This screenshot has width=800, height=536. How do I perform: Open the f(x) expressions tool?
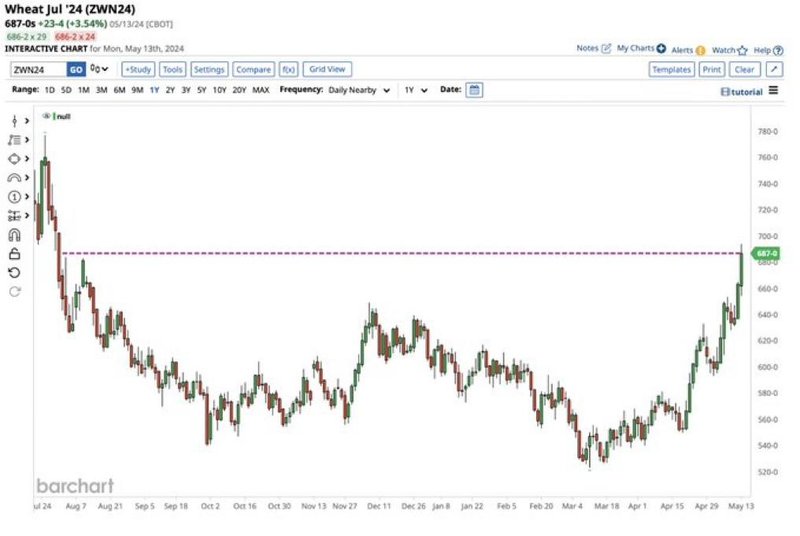tap(289, 70)
